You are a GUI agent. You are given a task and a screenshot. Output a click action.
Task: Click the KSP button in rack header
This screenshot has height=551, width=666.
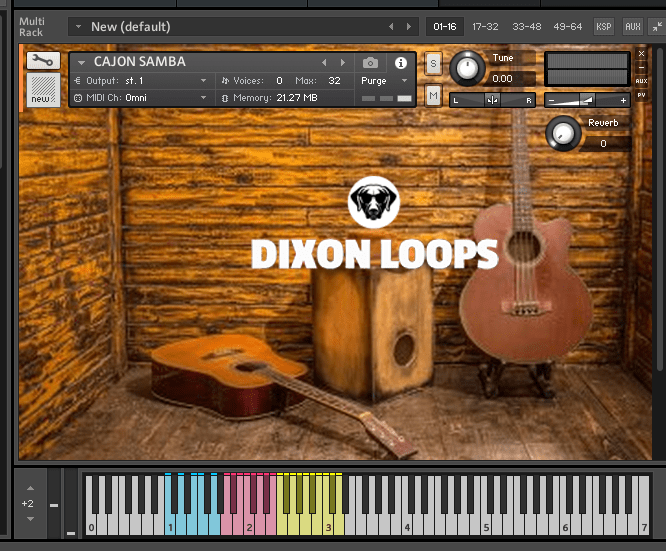pos(604,26)
